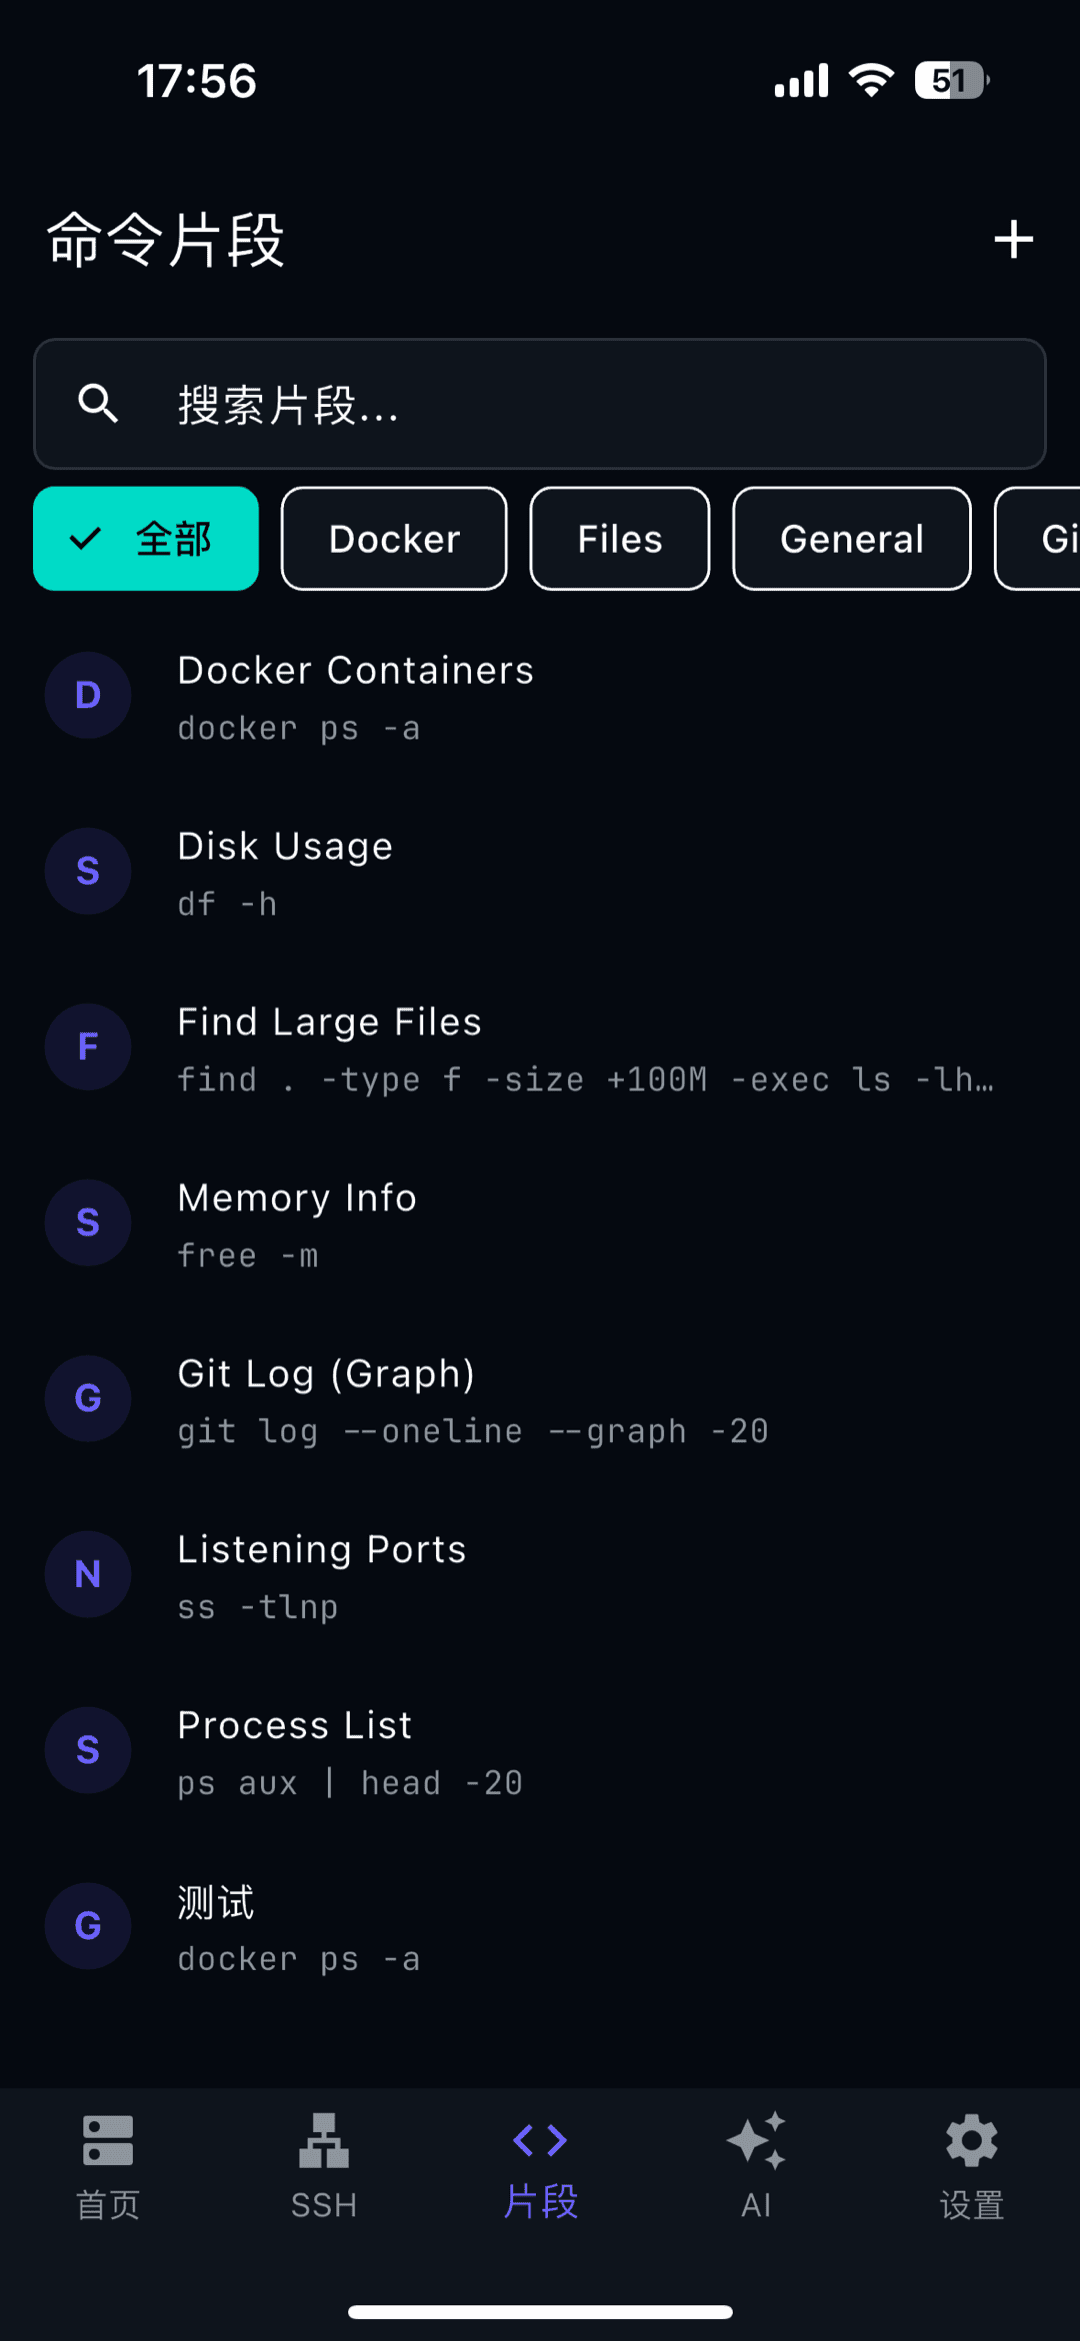Tap the D avatar of Docker Containers
This screenshot has width=1080, height=2341.
click(88, 695)
